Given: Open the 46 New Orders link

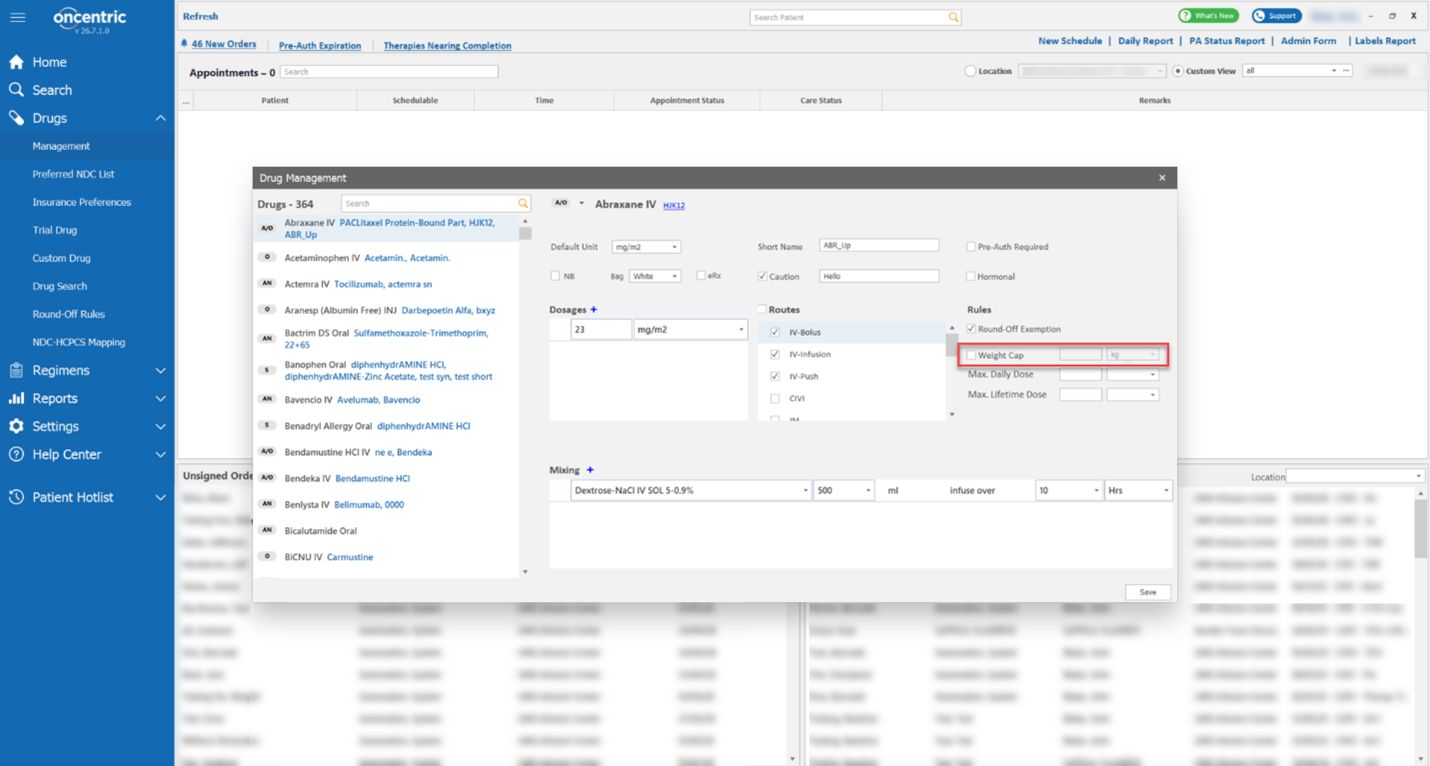Looking at the screenshot, I should (x=224, y=45).
